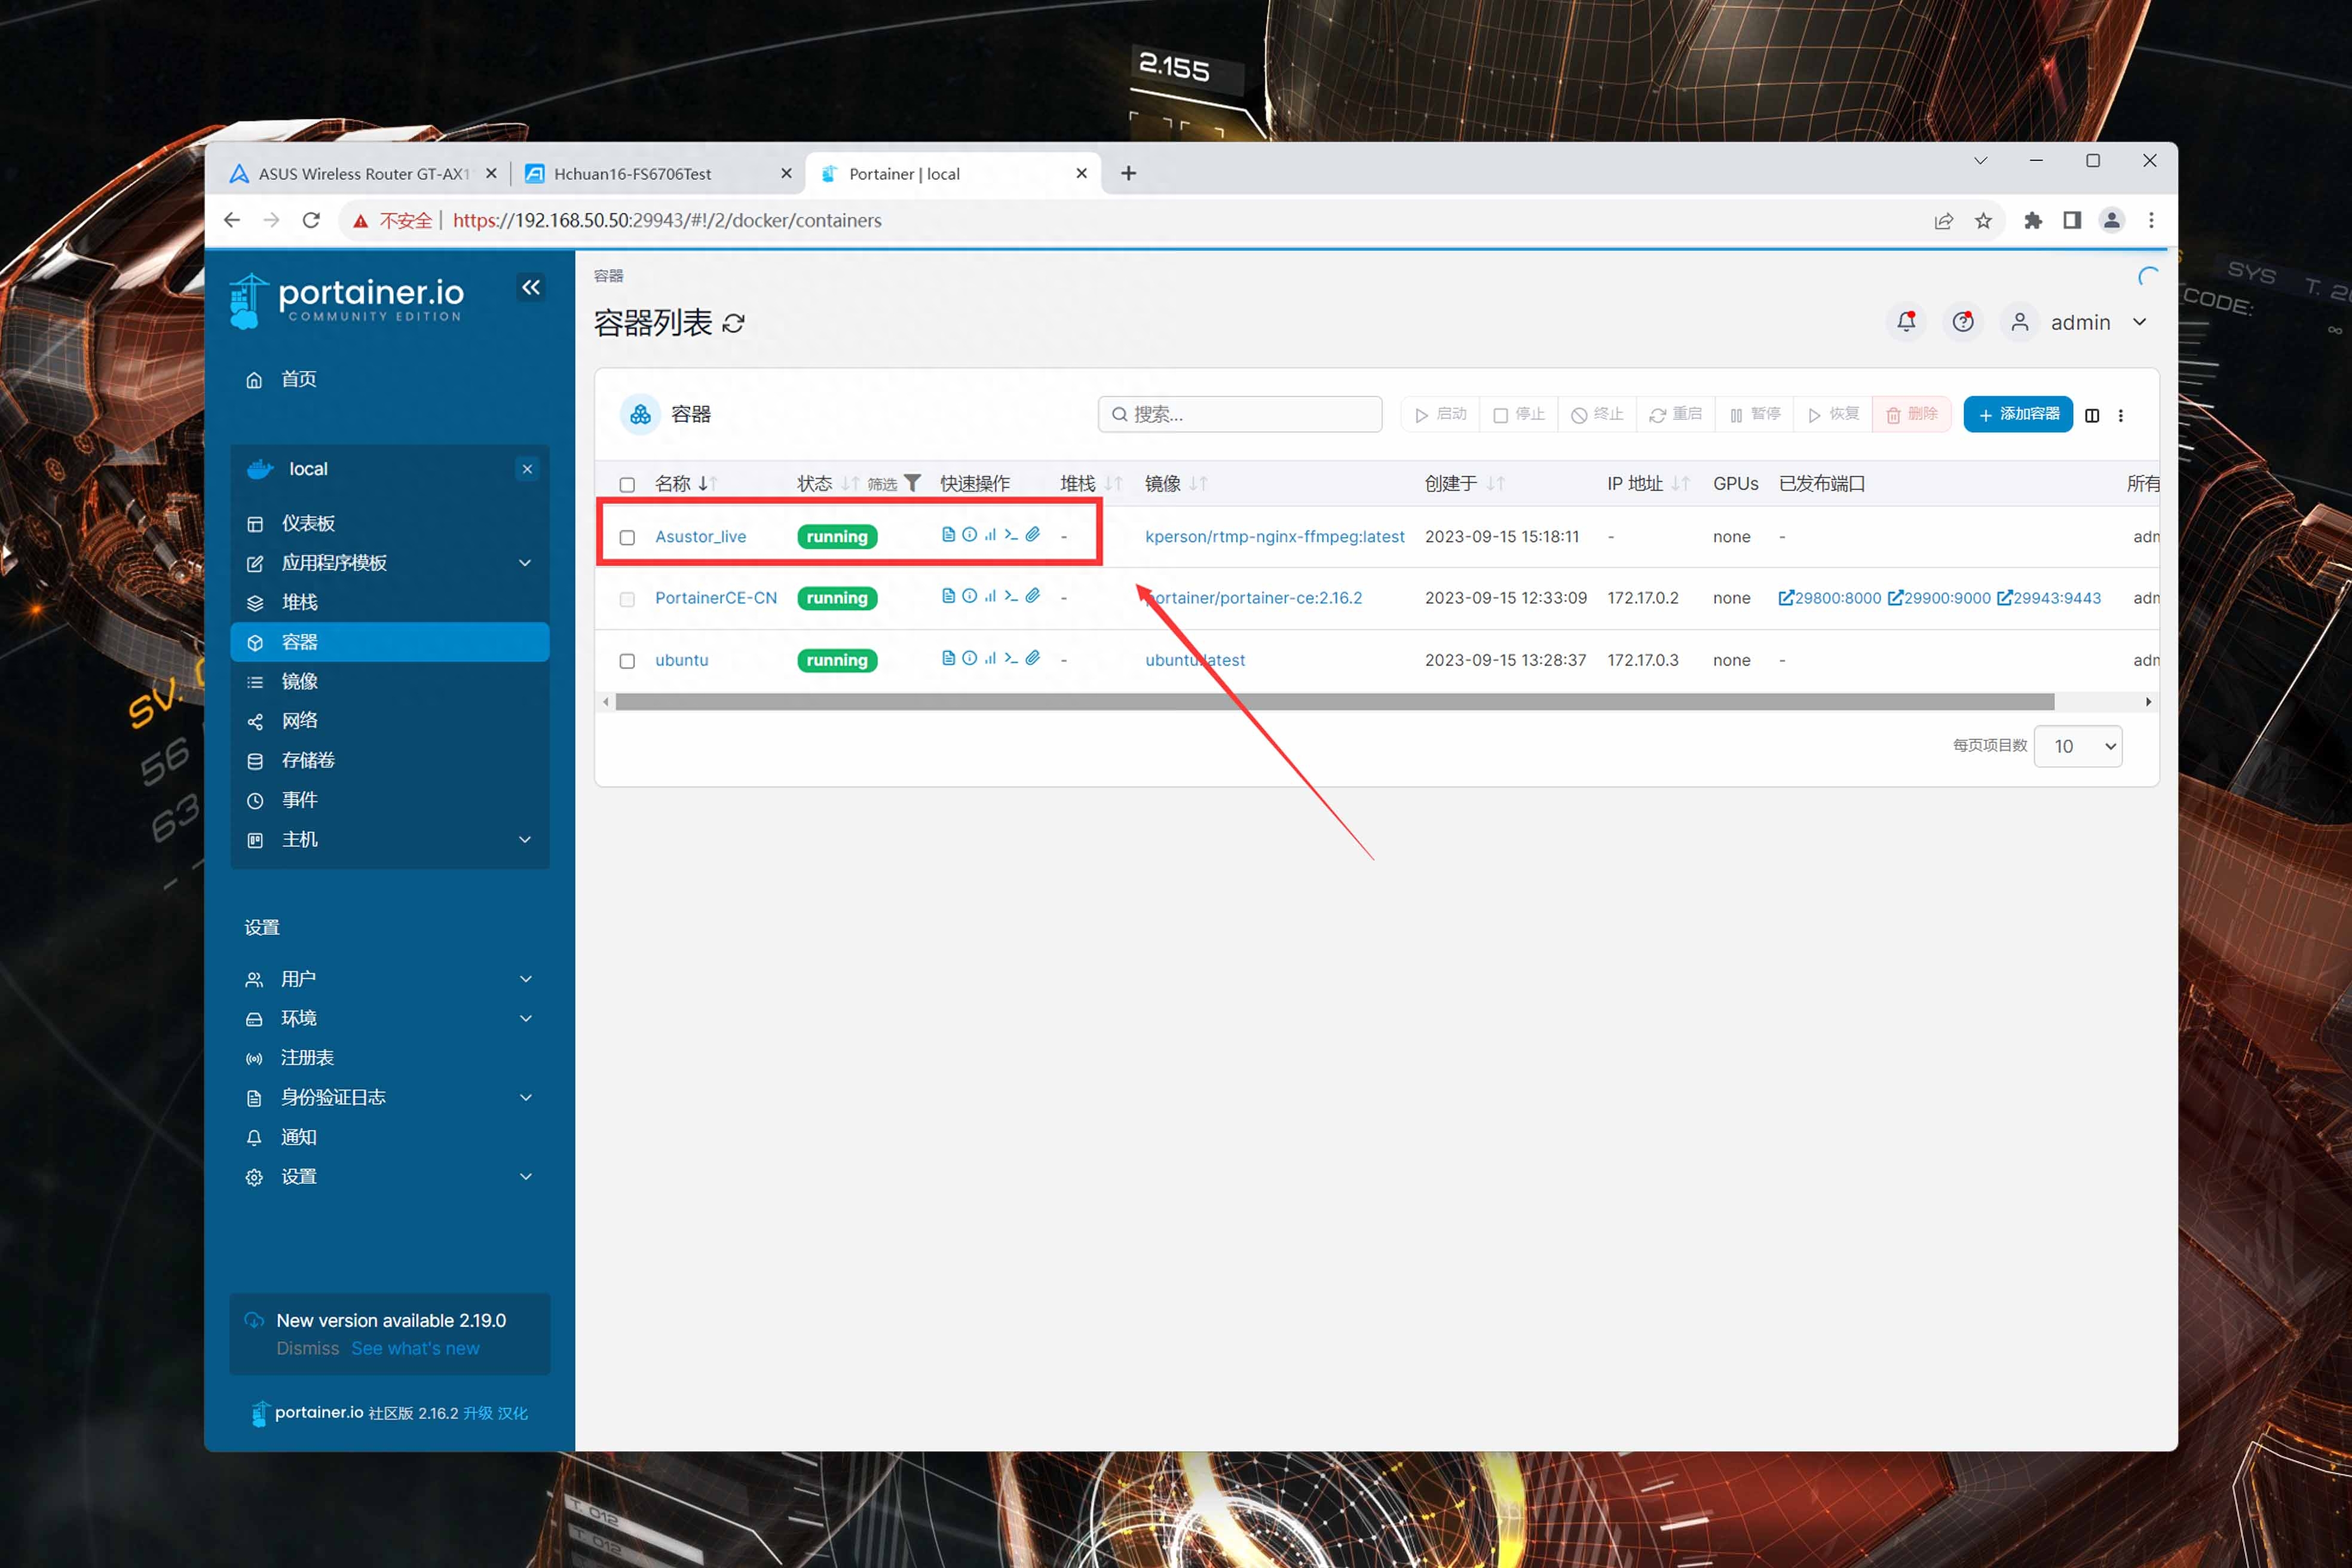
Task: Reload the browser page
Action: [311, 220]
